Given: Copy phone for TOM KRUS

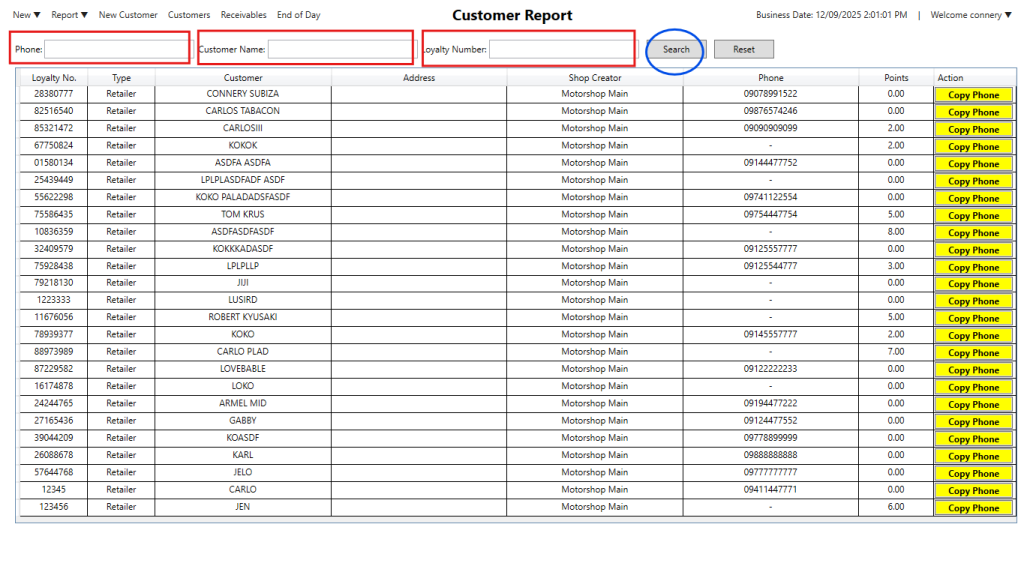Looking at the screenshot, I should pyautogui.click(x=973, y=215).
